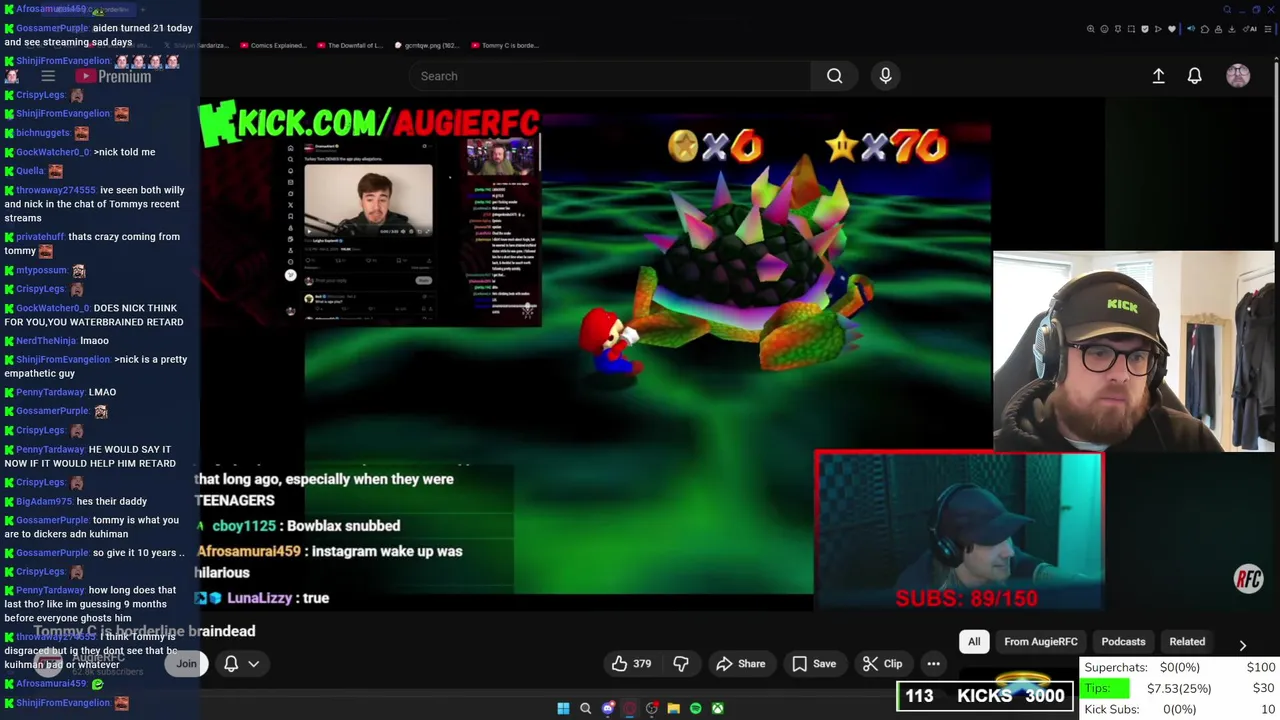Click browser ad-block shield icon
1280x720 pixels.
(x=1145, y=29)
